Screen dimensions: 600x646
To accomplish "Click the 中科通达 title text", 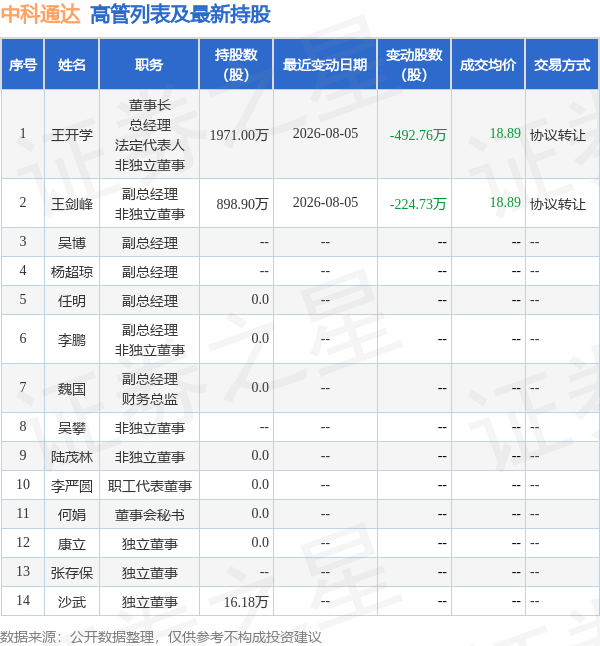I will [40, 14].
